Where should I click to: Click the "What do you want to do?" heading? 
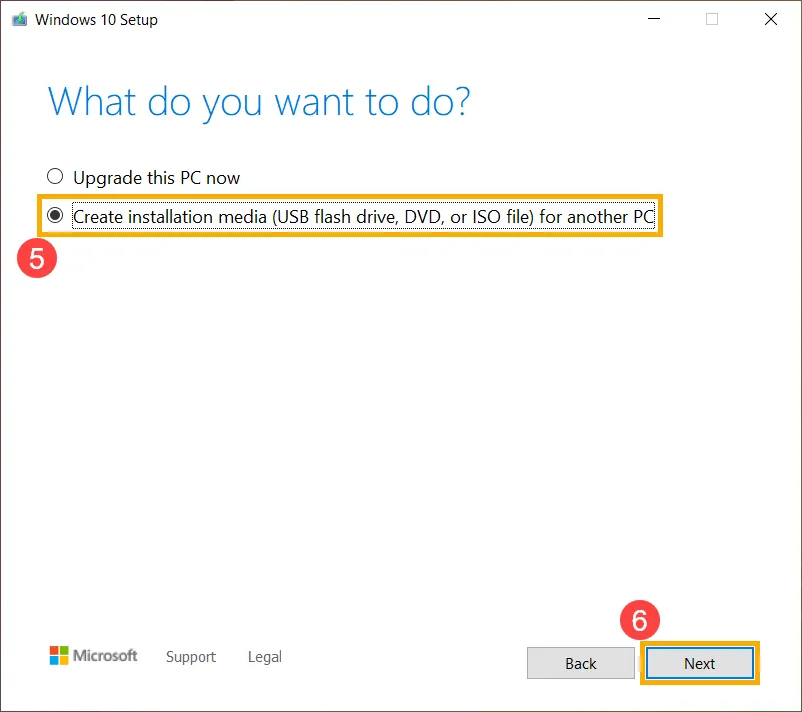(260, 101)
